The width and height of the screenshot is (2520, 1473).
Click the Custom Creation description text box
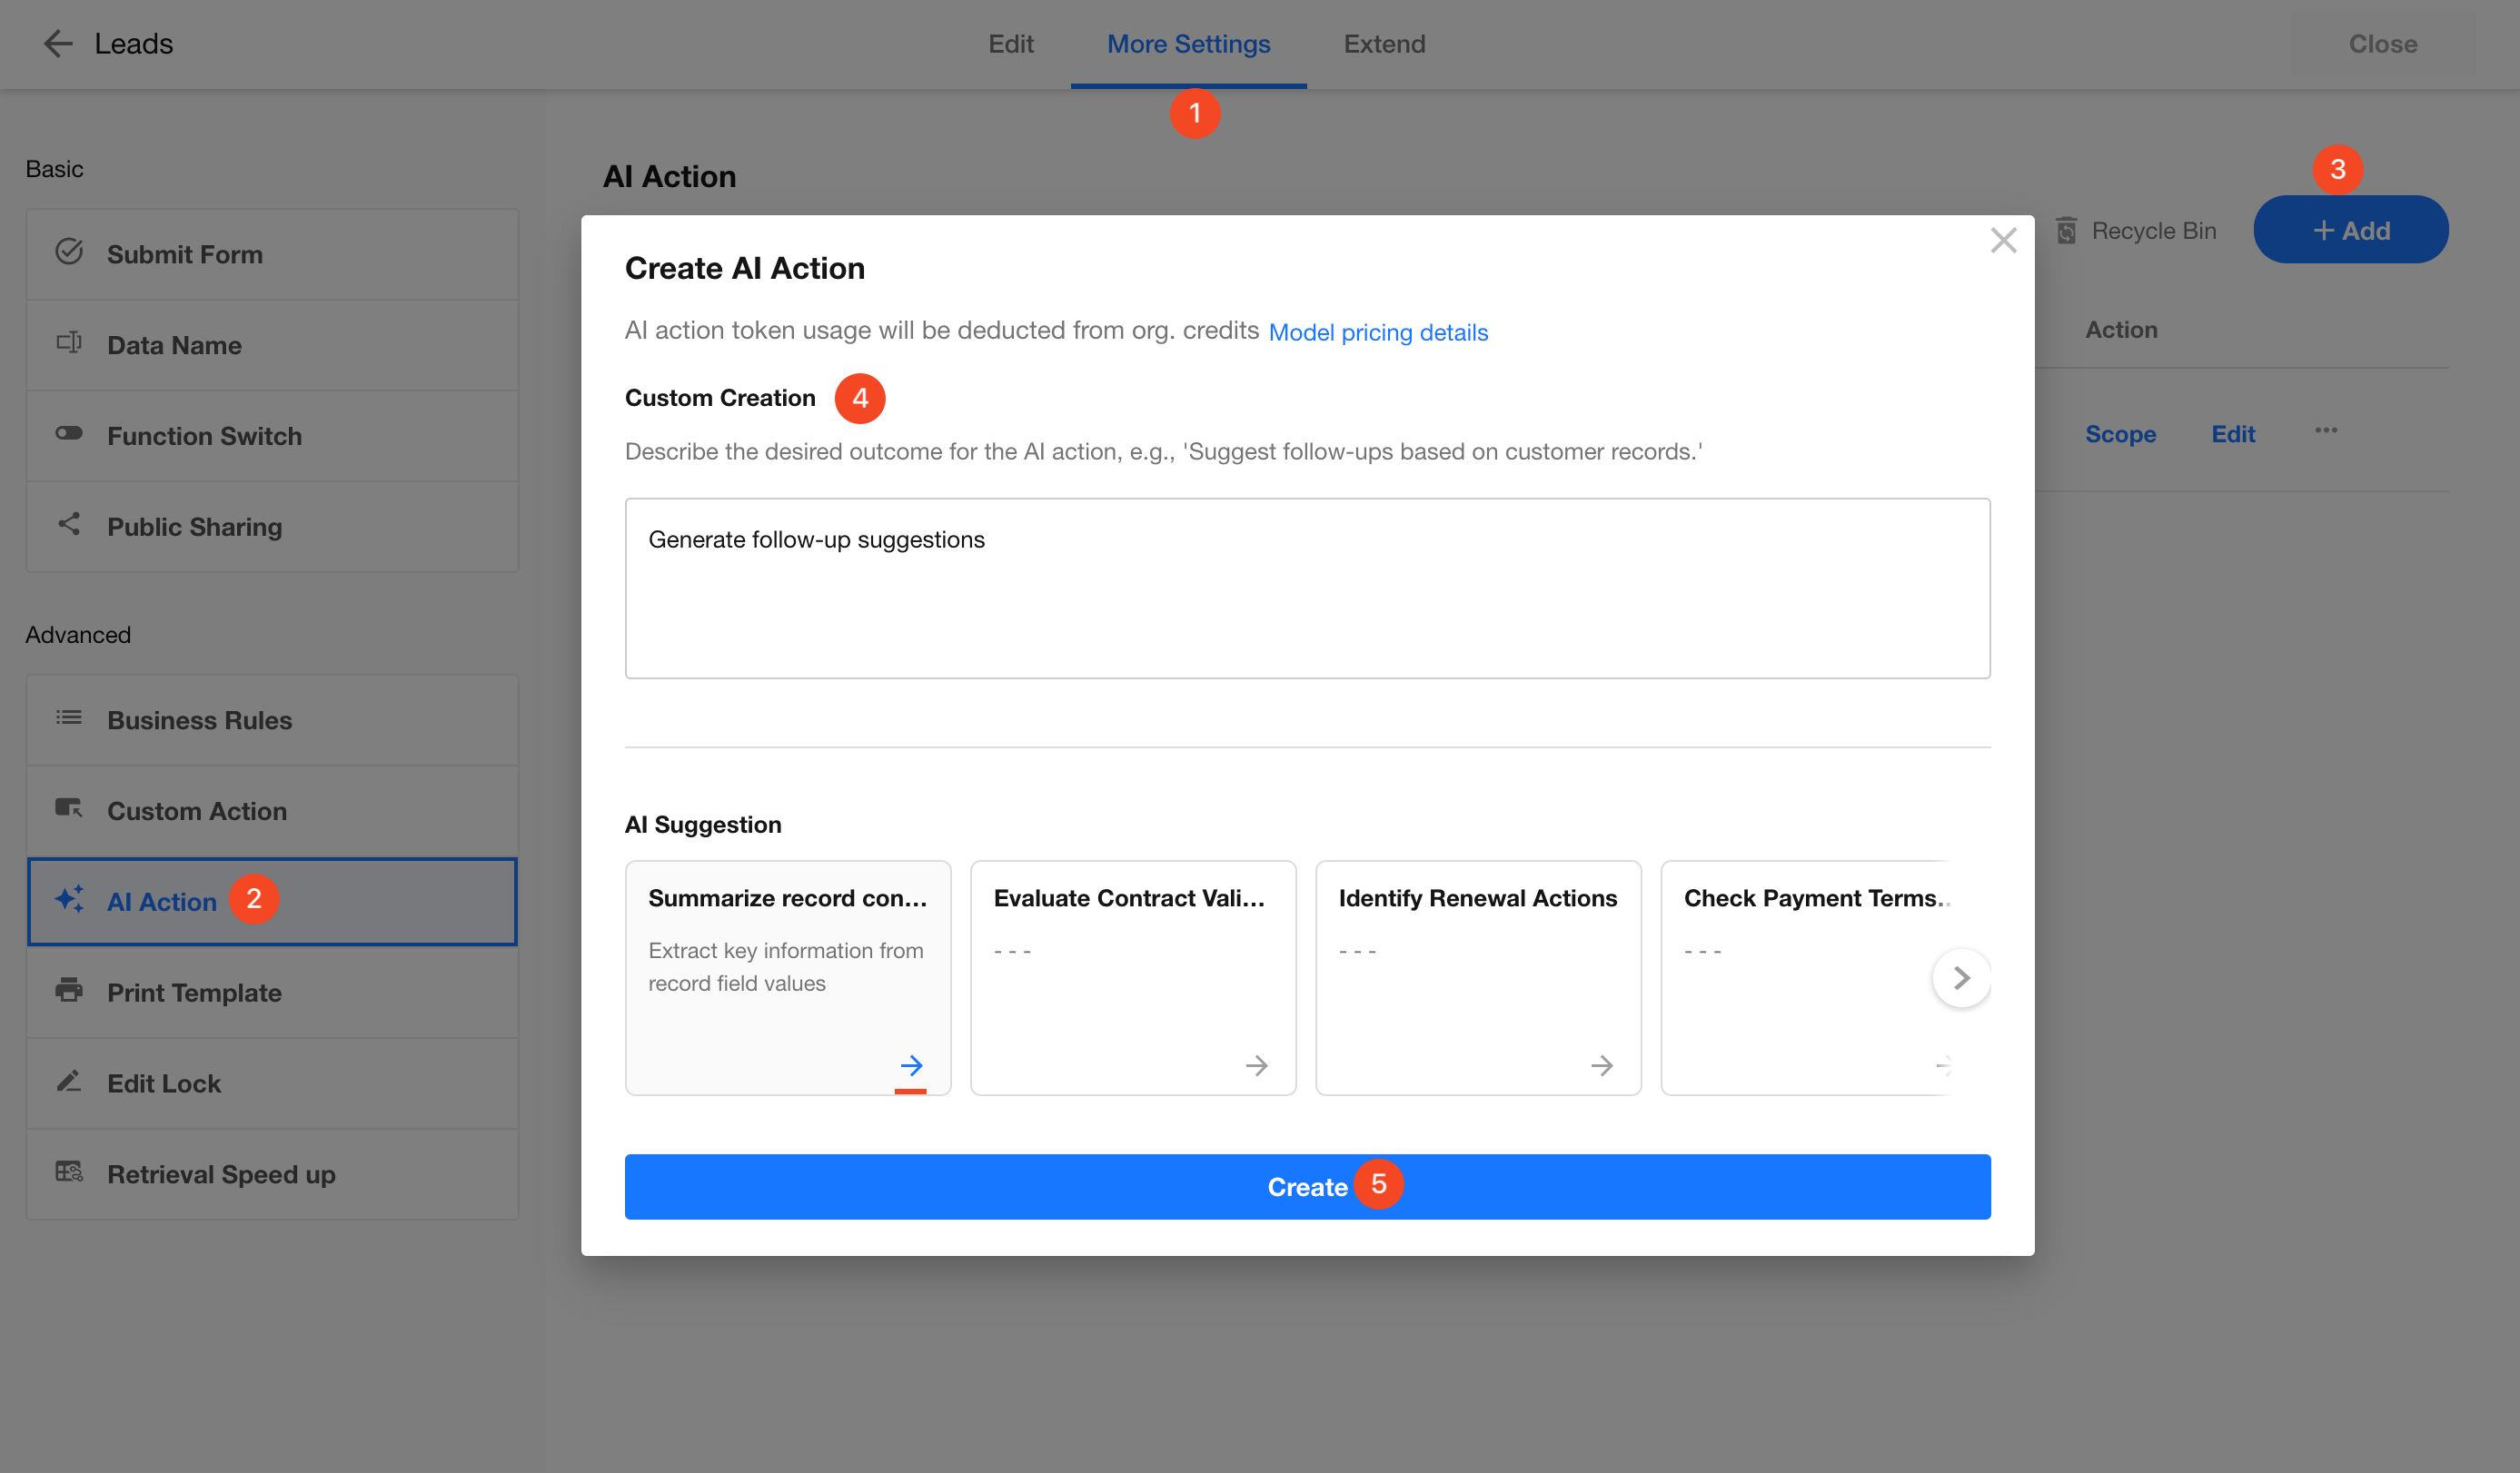(1306, 588)
